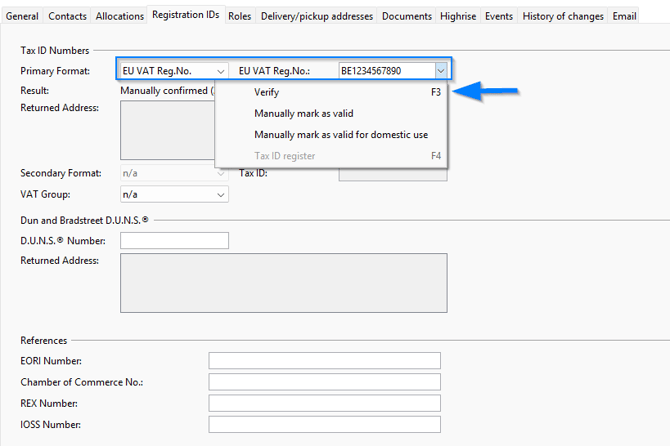Go to the Allocations tab

[x=119, y=16]
